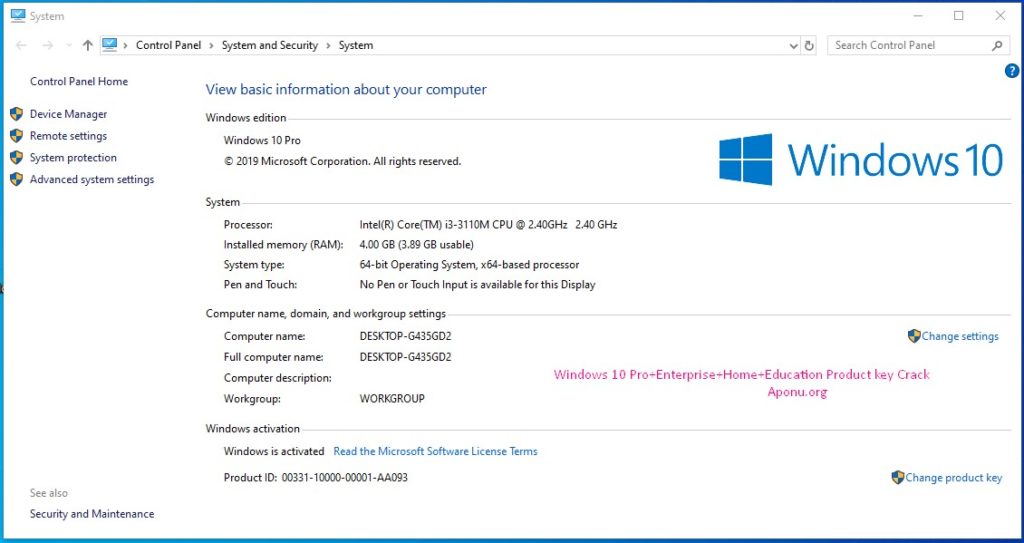Open the address bar history dropdown
This screenshot has height=543, width=1024.
(x=793, y=46)
